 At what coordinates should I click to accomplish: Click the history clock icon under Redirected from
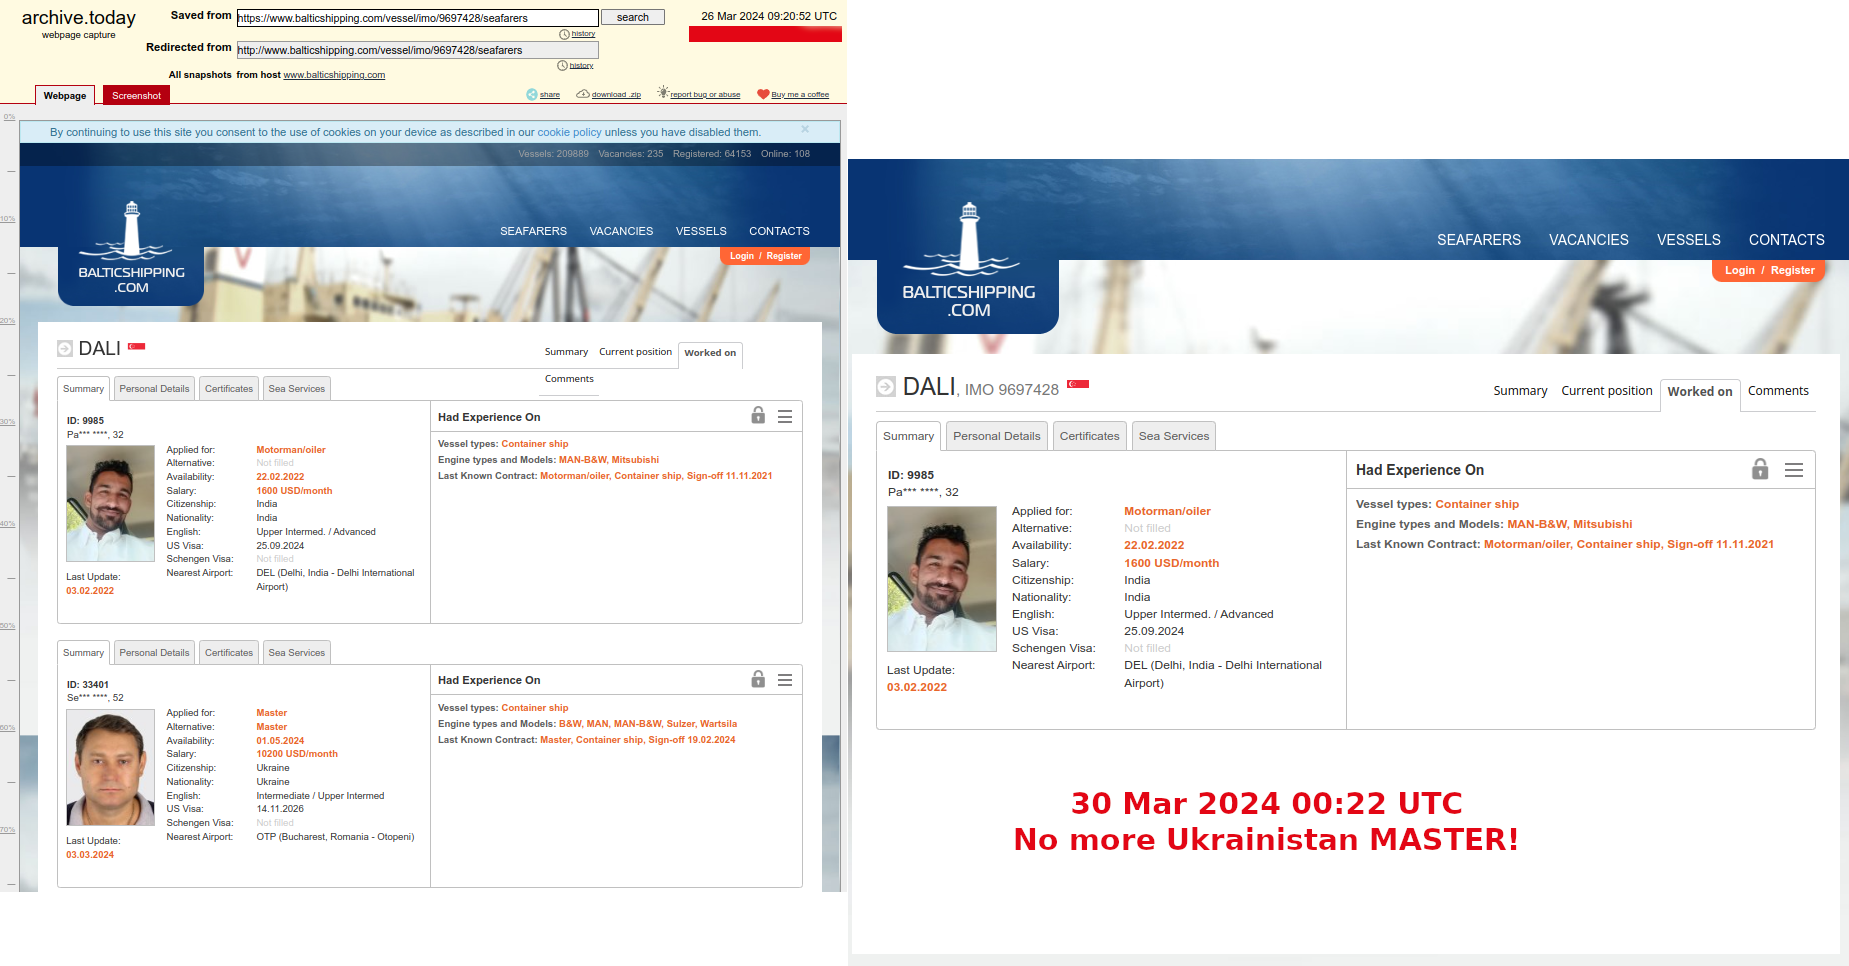[562, 66]
